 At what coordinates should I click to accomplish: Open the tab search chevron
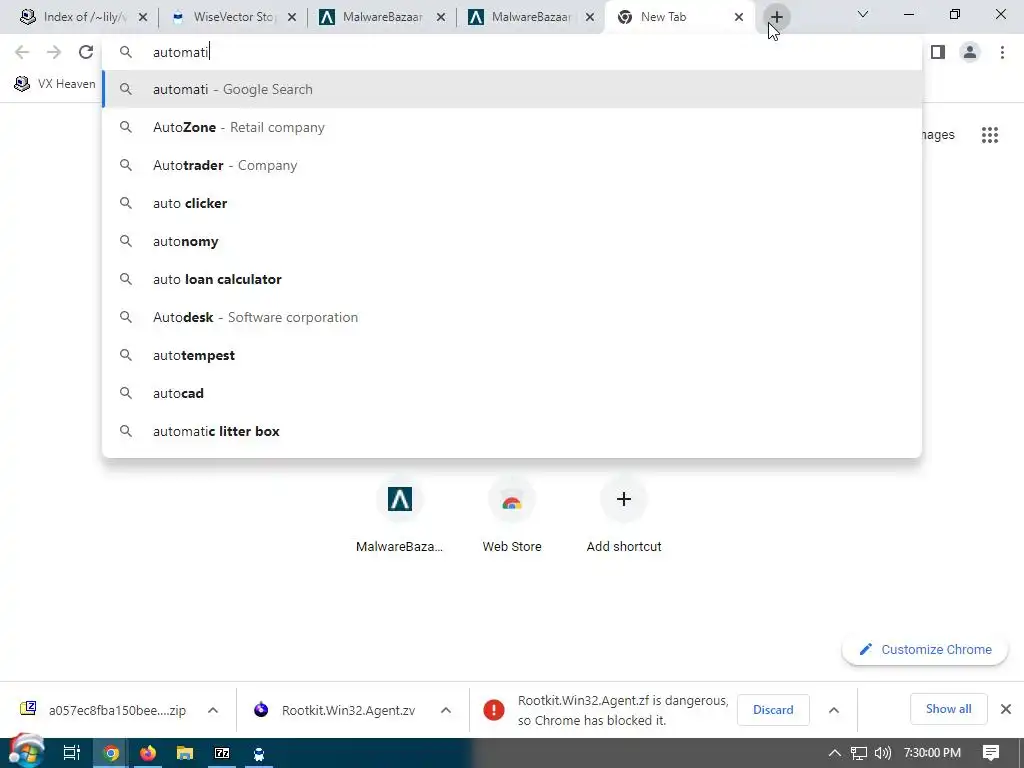(863, 14)
